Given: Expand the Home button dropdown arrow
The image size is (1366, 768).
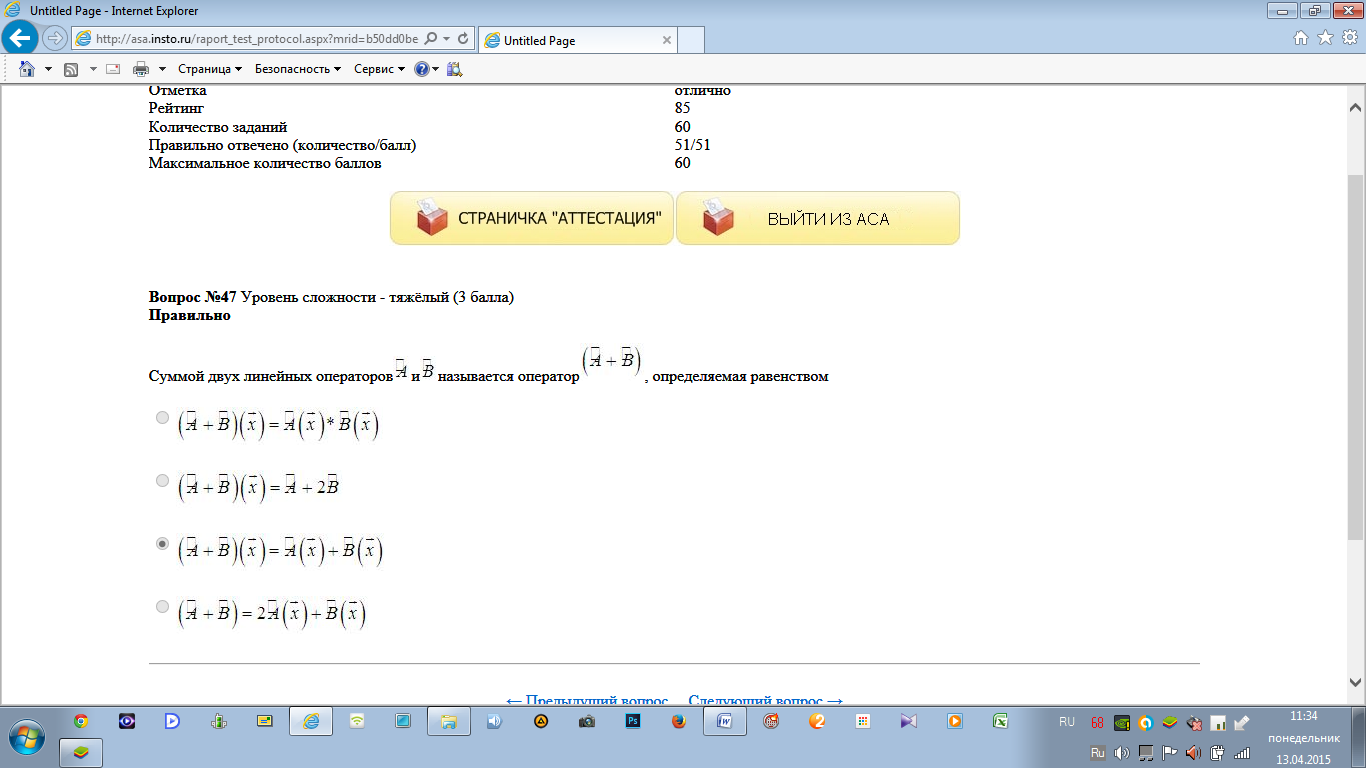Looking at the screenshot, I should [x=48, y=69].
